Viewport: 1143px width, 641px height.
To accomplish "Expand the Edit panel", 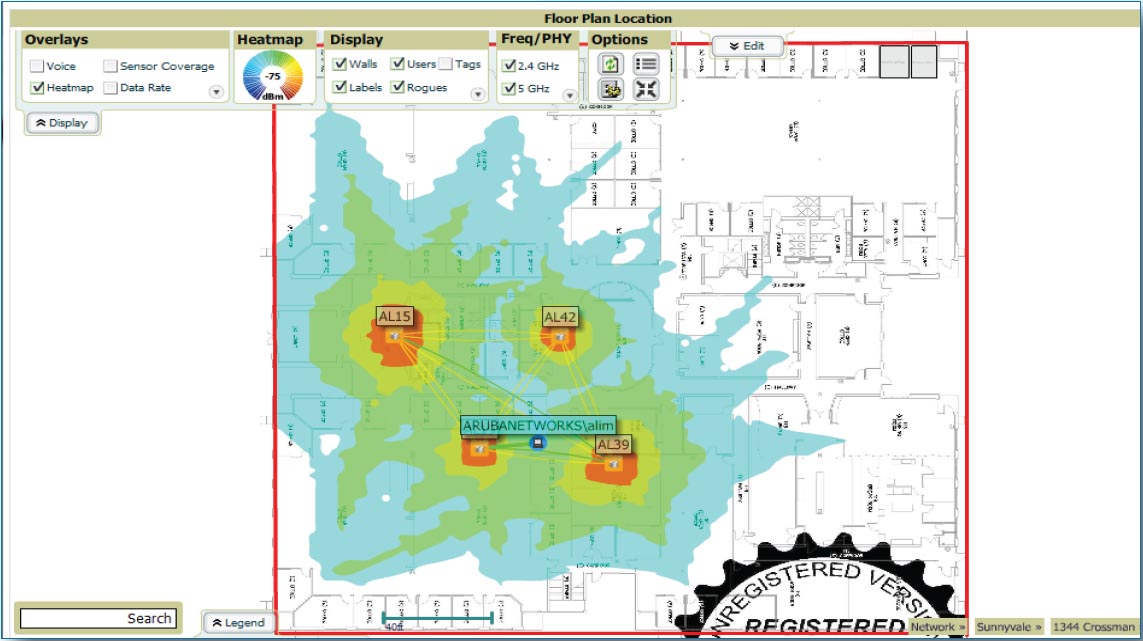I will pyautogui.click(x=746, y=46).
